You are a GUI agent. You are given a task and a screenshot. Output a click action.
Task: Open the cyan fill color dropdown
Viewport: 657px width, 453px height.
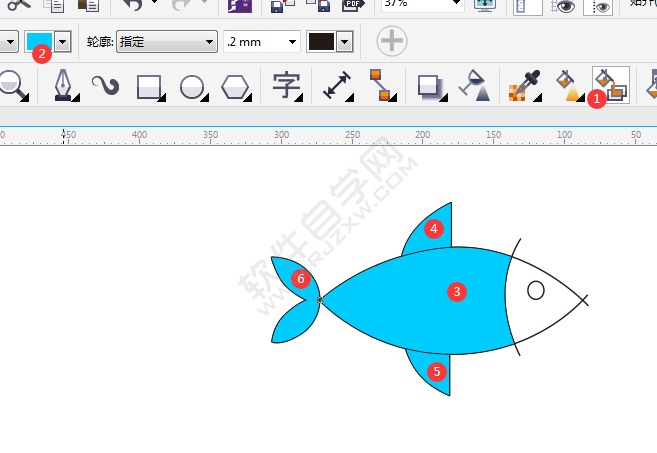(x=63, y=42)
